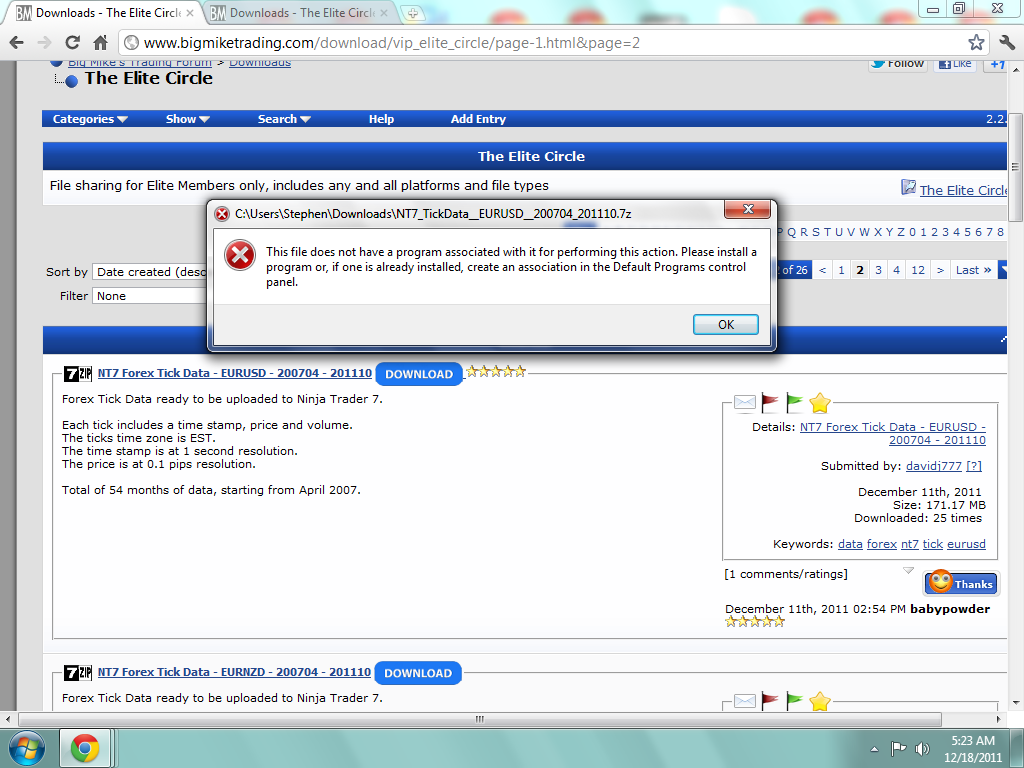Open The Elite Circle link at right
The height and width of the screenshot is (768, 1024).
(963, 190)
